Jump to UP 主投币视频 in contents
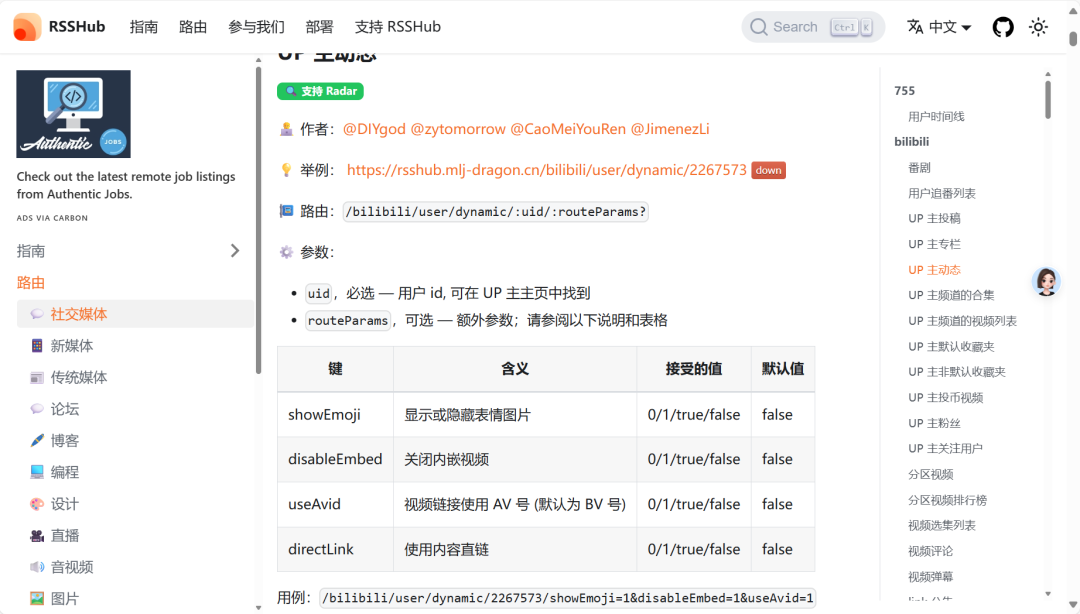Screen dimensions: 1080x614 click(945, 398)
